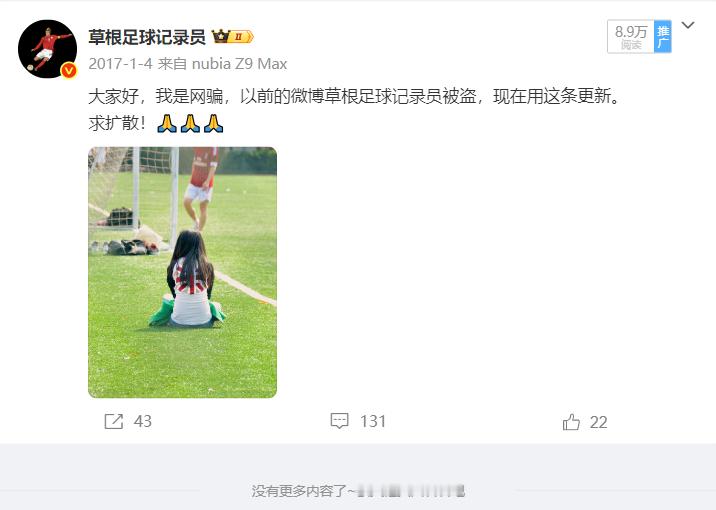The image size is (716, 510).
Task: Click the repost share icon
Action: click(114, 421)
